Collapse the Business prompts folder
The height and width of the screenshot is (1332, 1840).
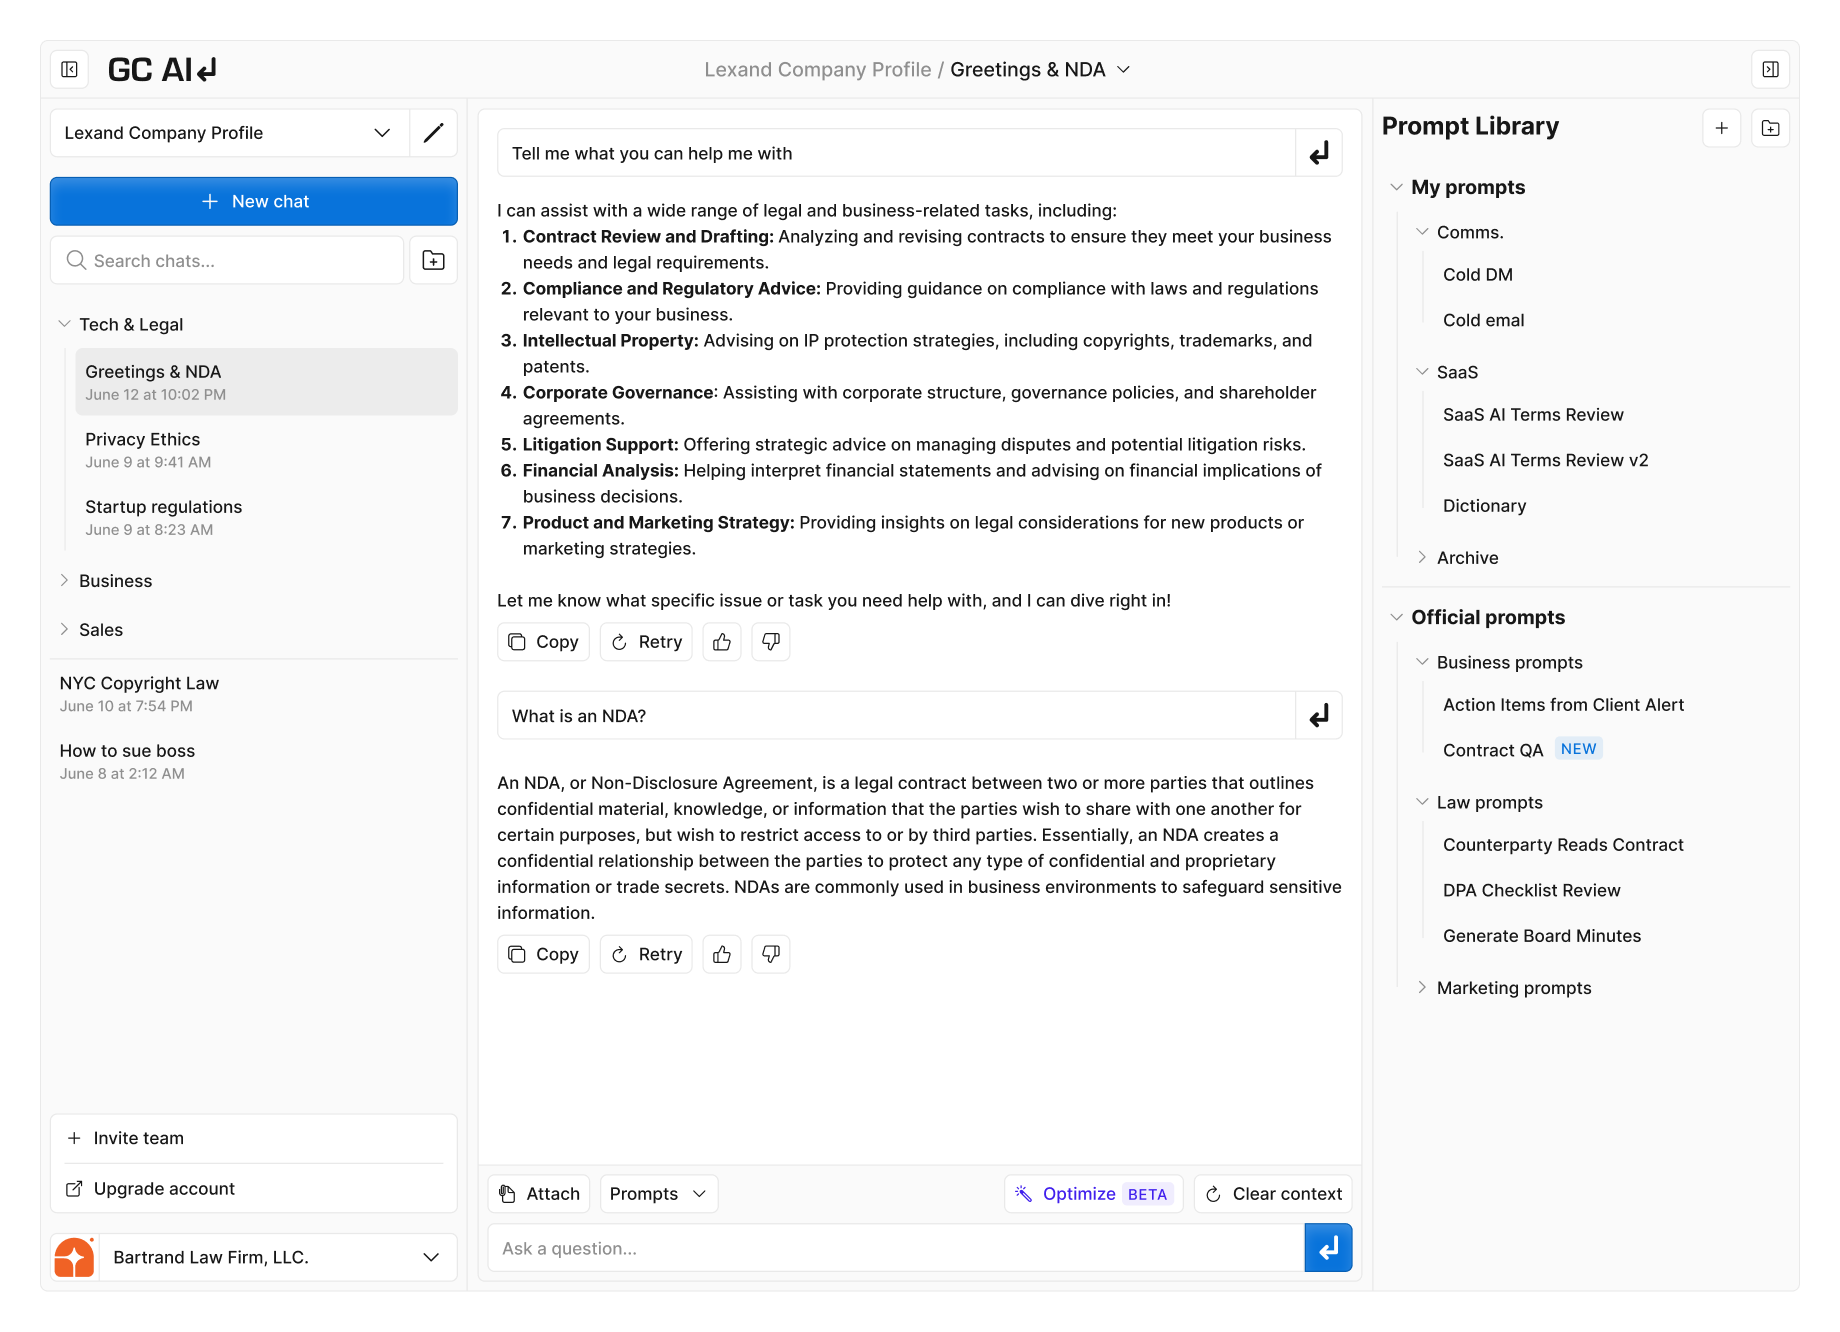1422,662
